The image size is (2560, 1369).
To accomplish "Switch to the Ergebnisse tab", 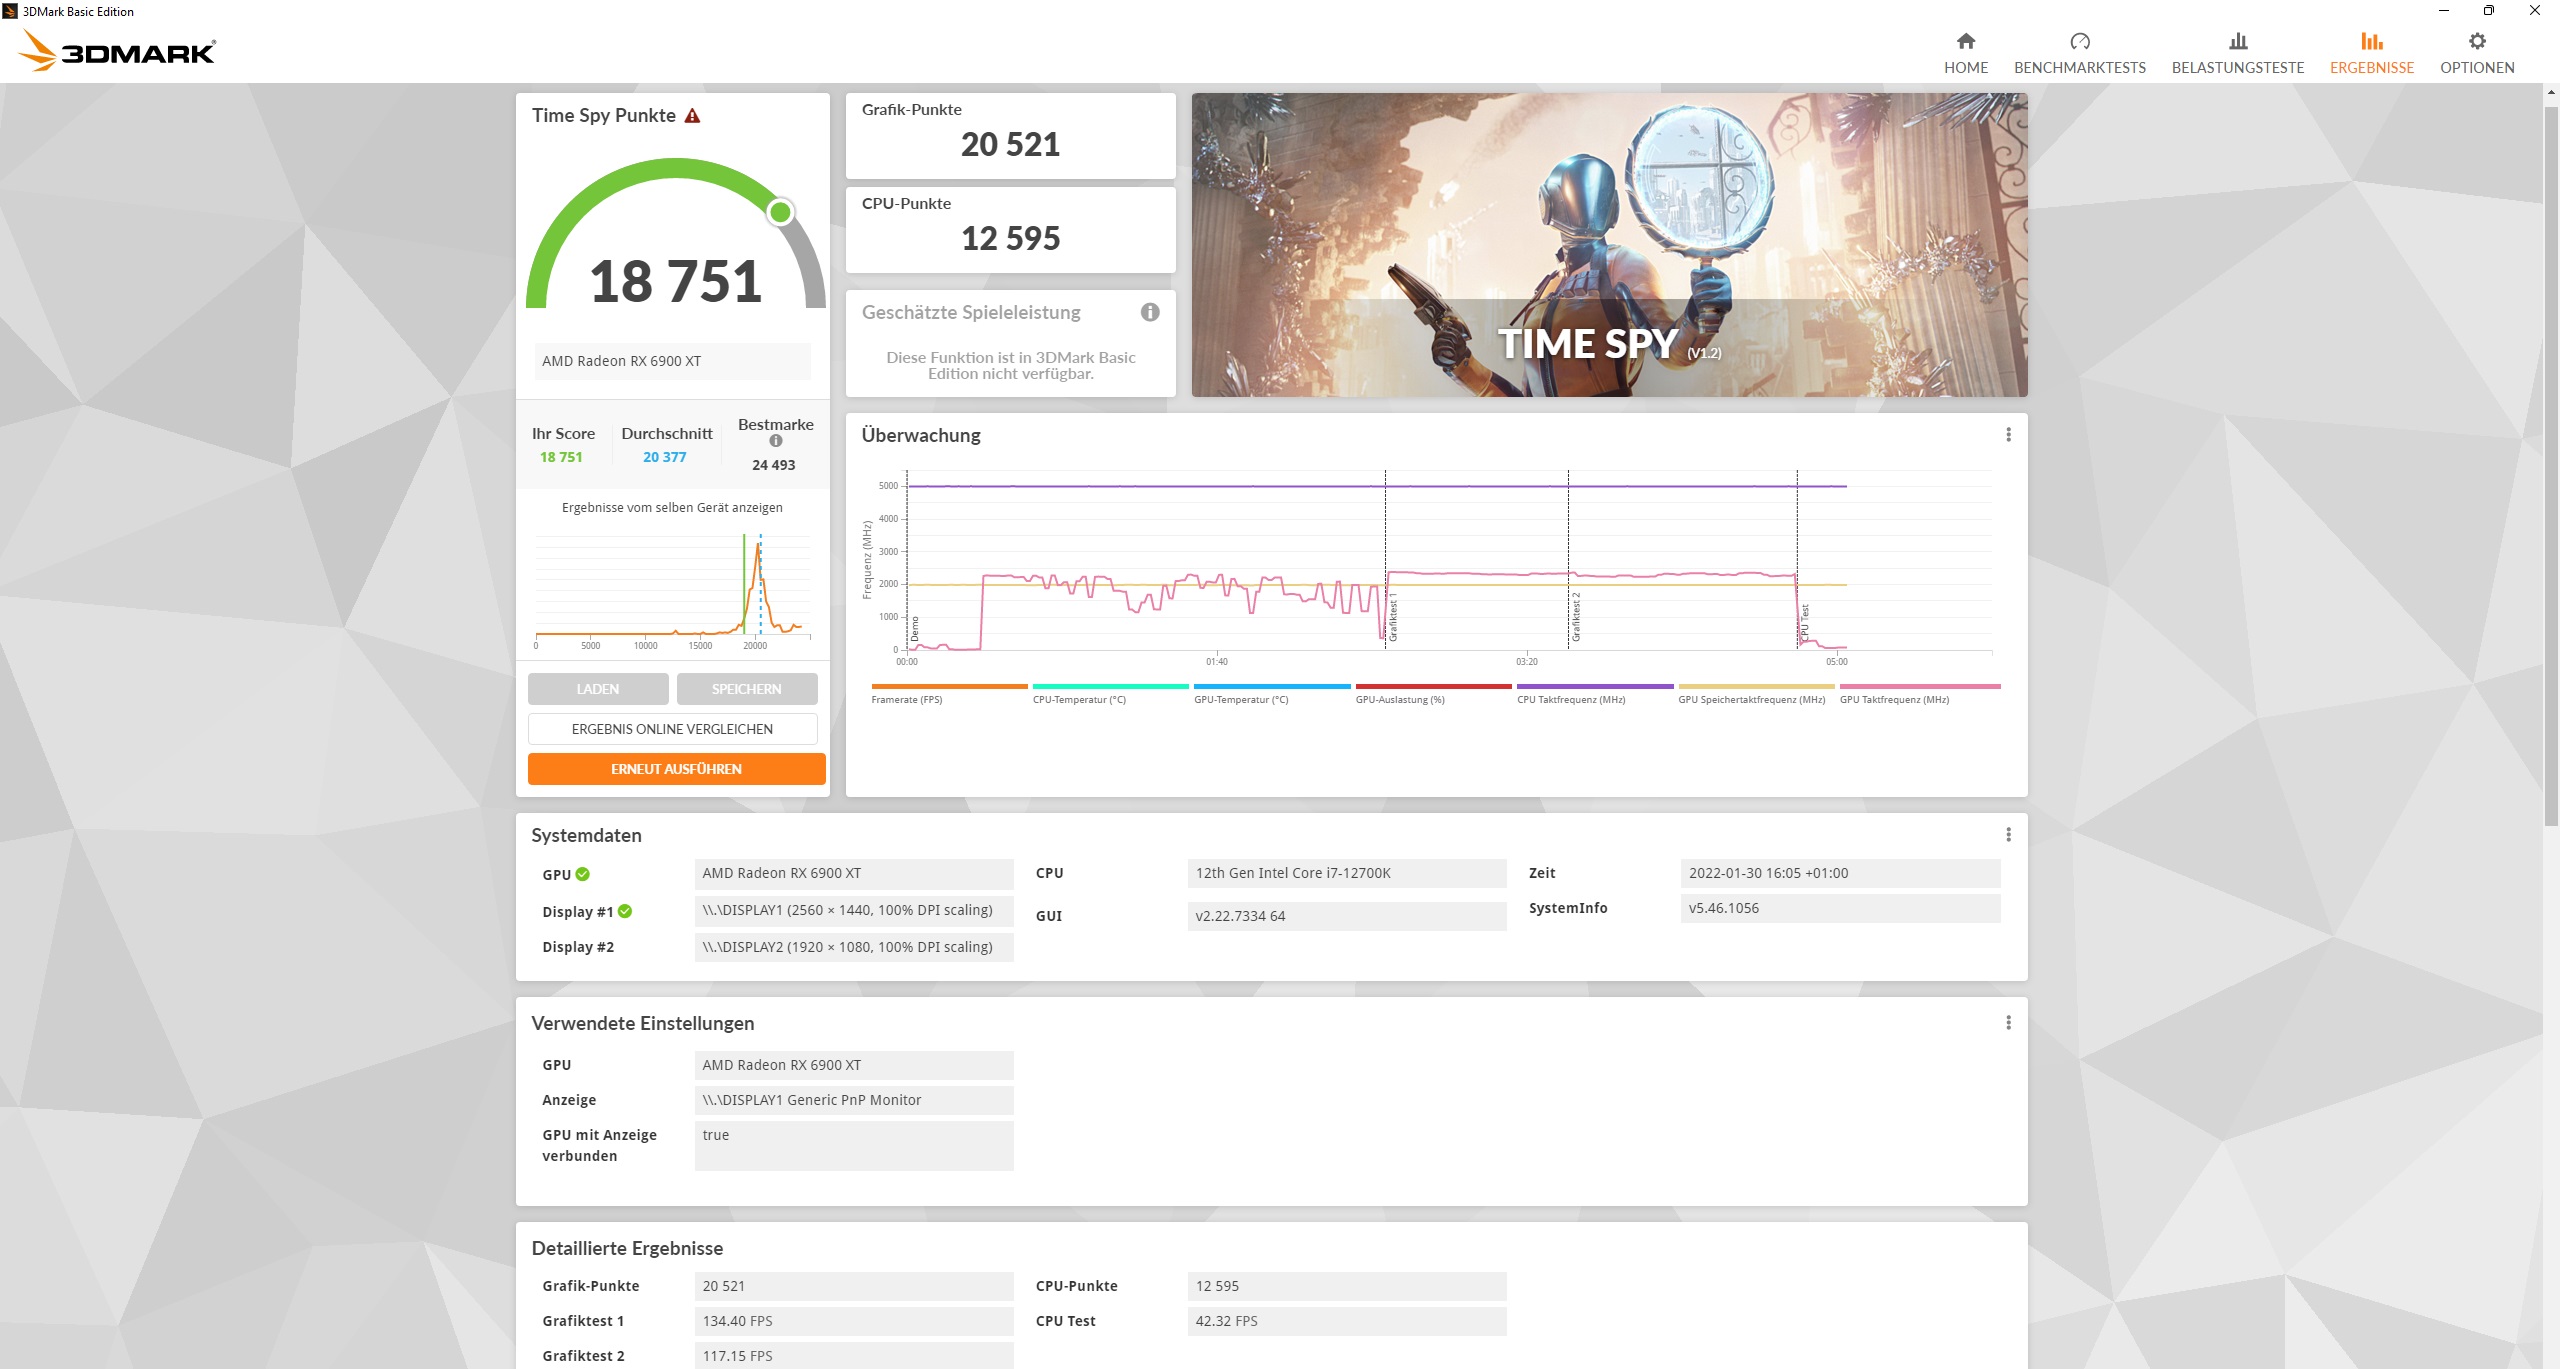I will tap(2371, 50).
